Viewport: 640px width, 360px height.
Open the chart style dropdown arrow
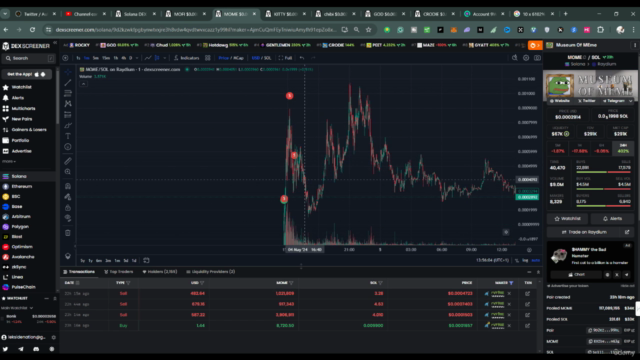pyautogui.click(x=164, y=58)
